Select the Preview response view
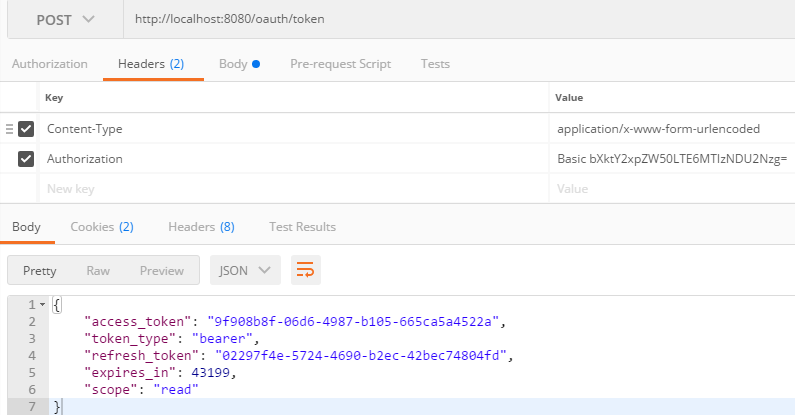Image resolution: width=795 pixels, height=415 pixels. click(162, 270)
